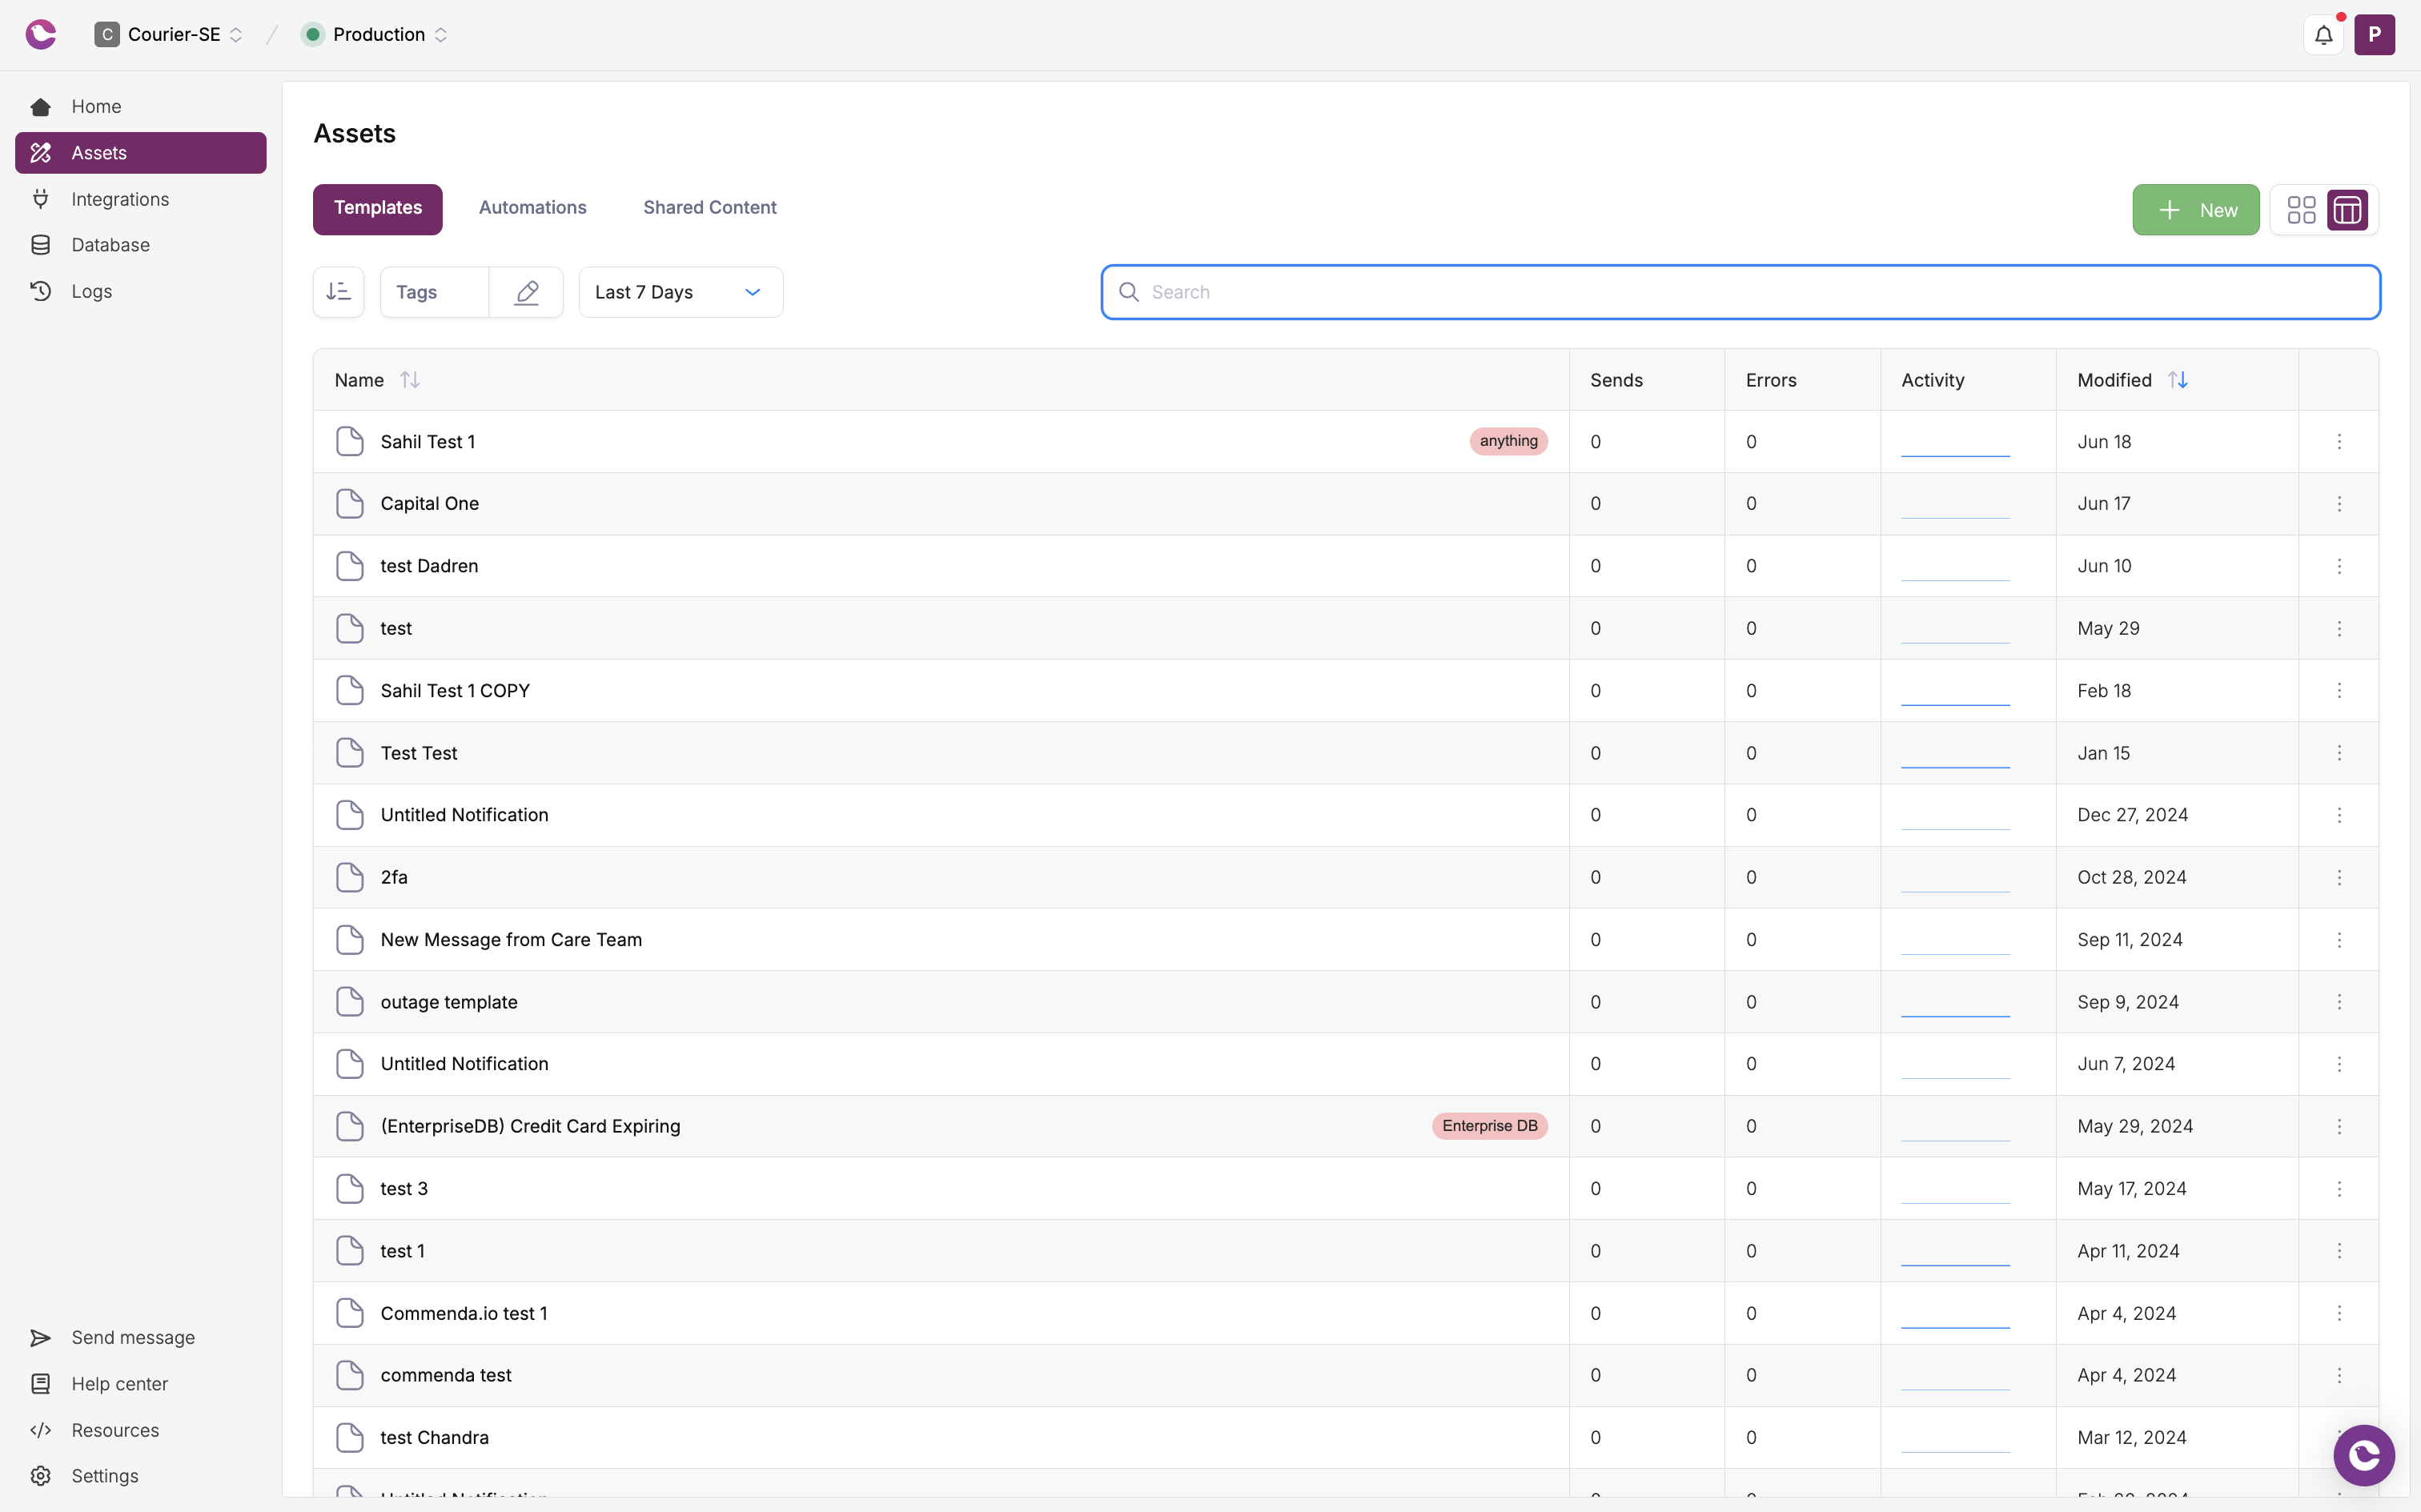Open the Courier-SE workspace switcher
Screen dimensions: 2421x1512
pyautogui.click(x=167, y=33)
